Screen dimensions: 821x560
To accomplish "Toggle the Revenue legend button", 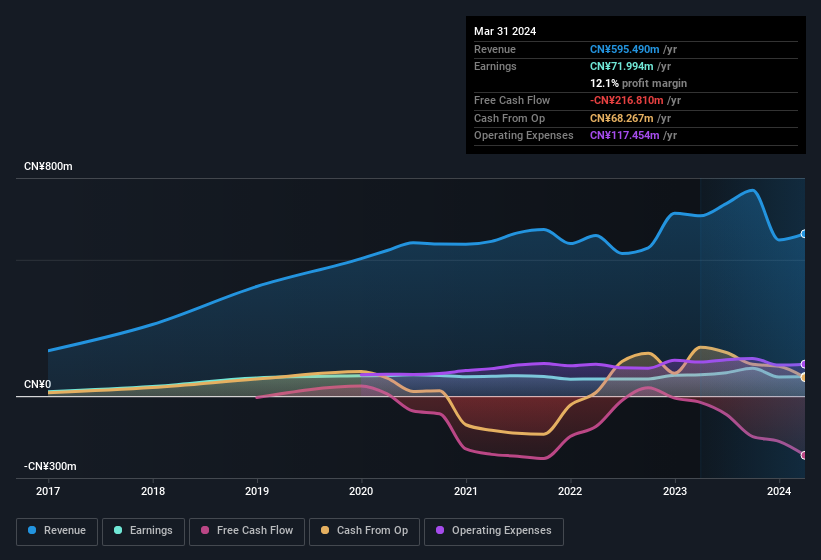I will (x=57, y=531).
